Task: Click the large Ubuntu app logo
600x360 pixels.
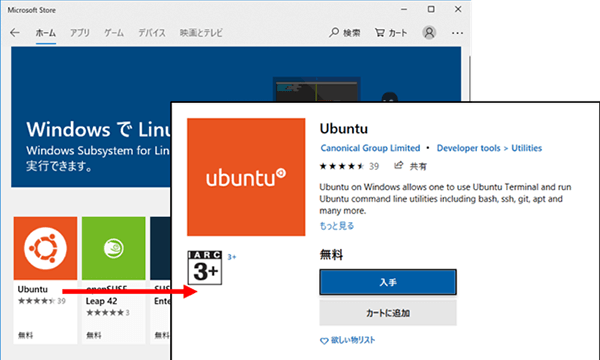Action: pyautogui.click(x=246, y=177)
